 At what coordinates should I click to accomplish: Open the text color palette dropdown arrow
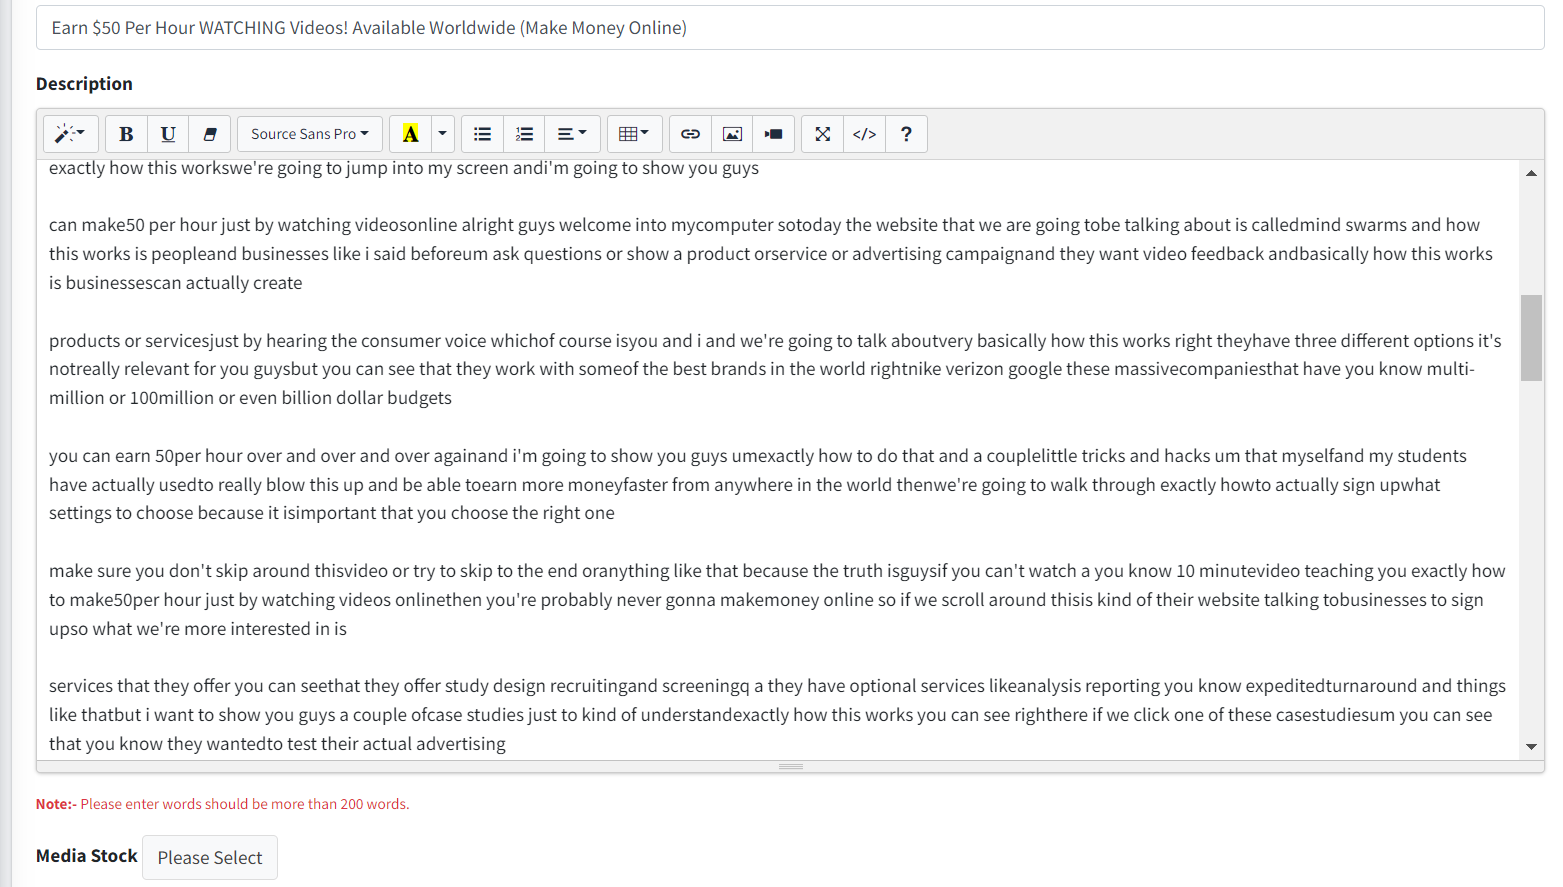(x=442, y=134)
